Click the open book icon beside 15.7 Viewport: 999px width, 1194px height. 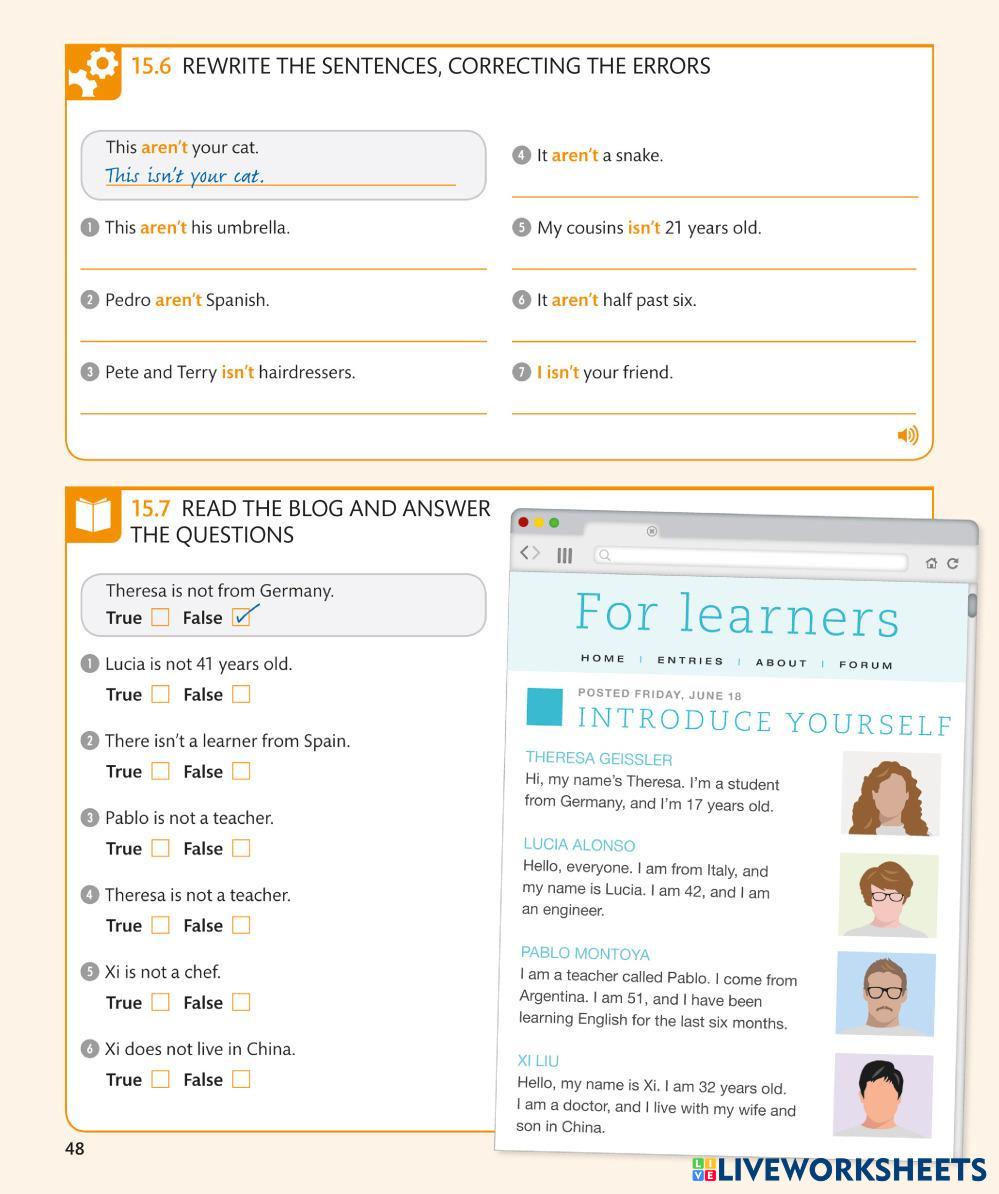pos(93,516)
